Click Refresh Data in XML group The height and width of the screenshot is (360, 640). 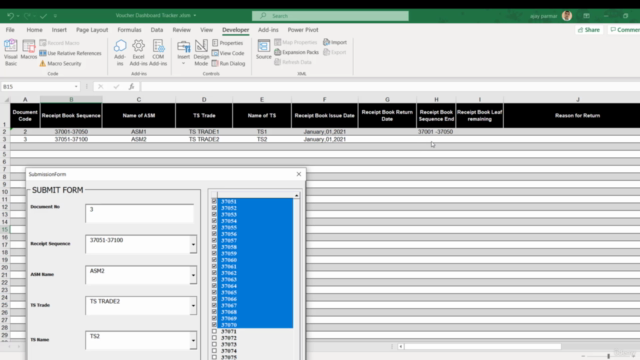tap(293, 62)
